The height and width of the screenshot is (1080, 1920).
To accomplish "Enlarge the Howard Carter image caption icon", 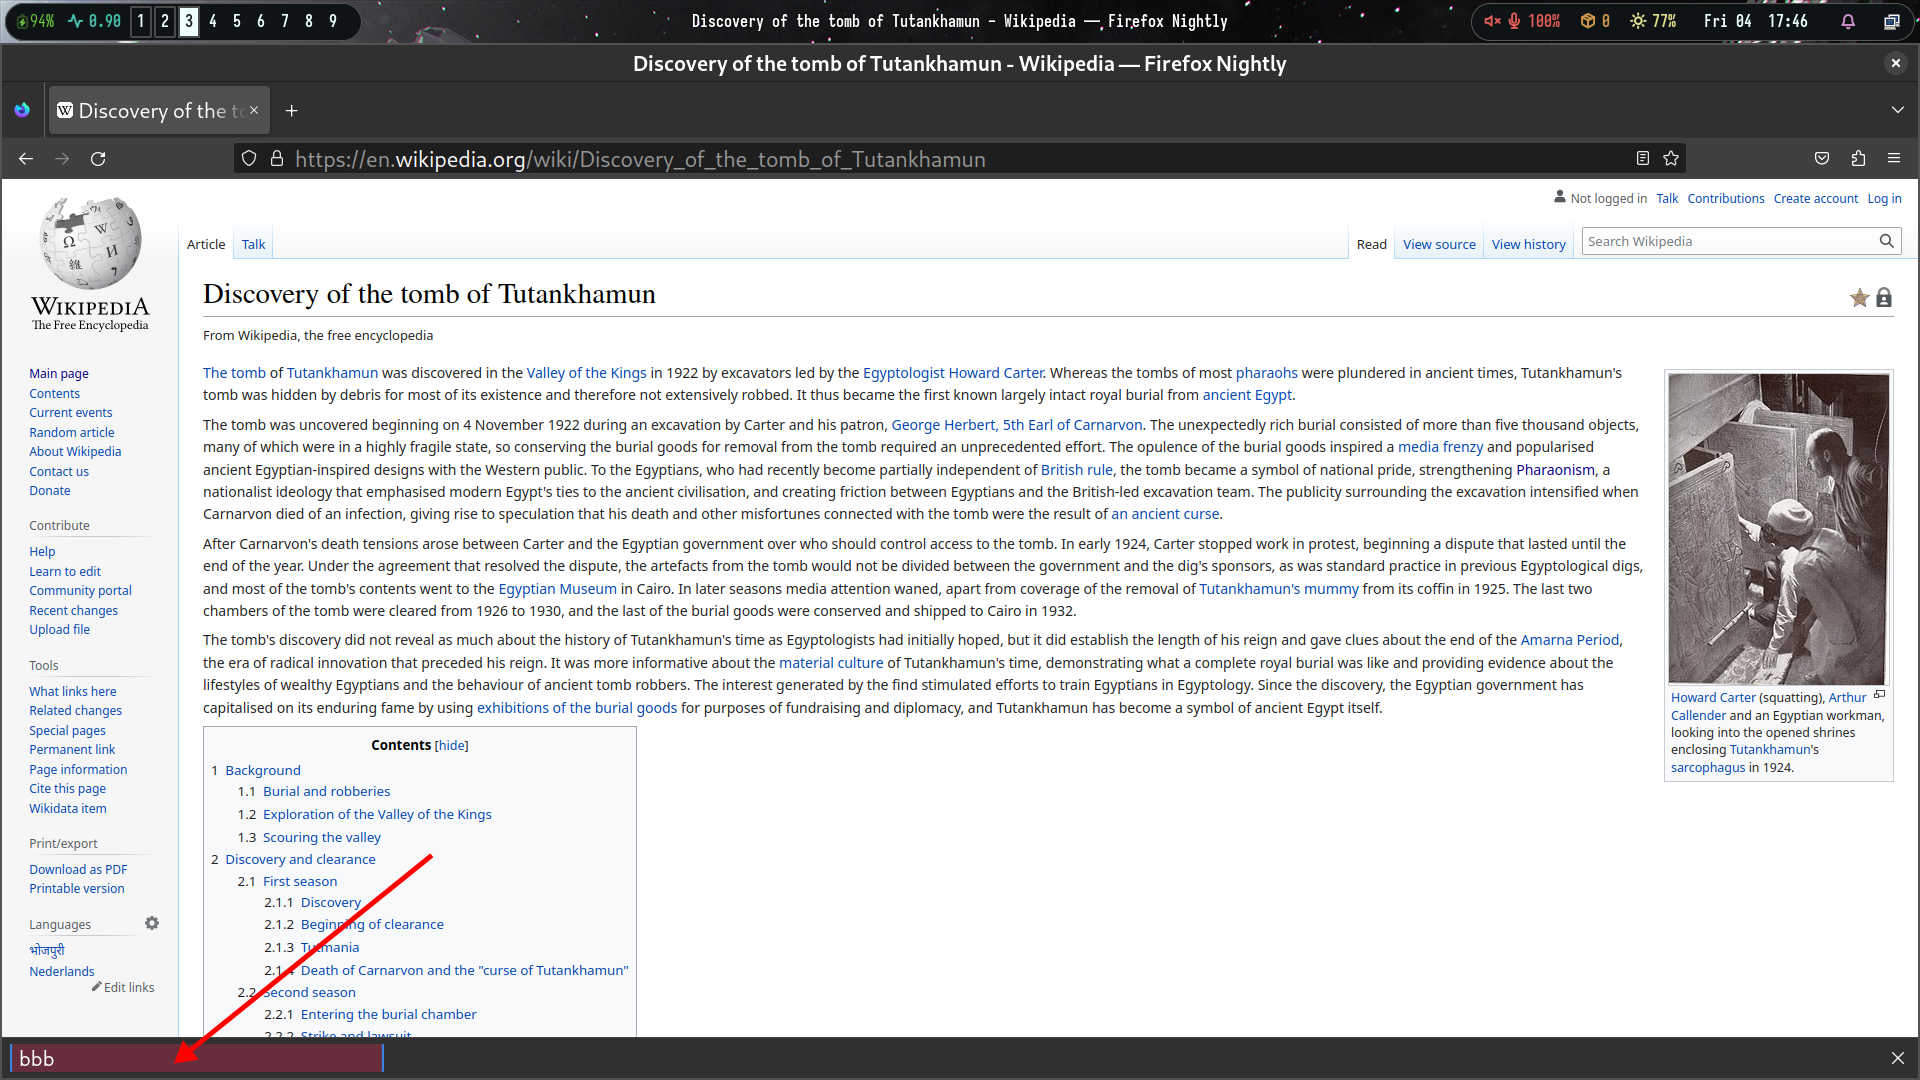I will pyautogui.click(x=1879, y=695).
